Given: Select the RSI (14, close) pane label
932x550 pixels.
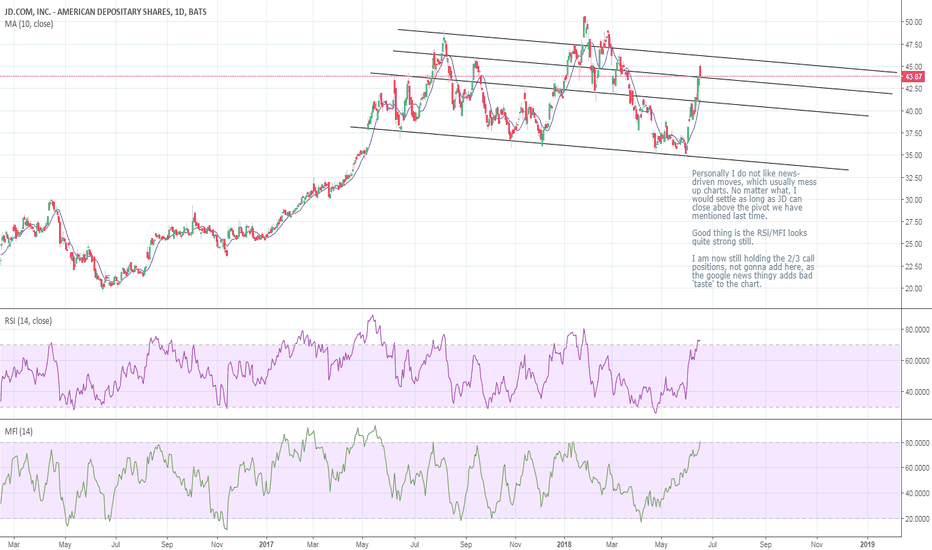Looking at the screenshot, I should (28, 320).
